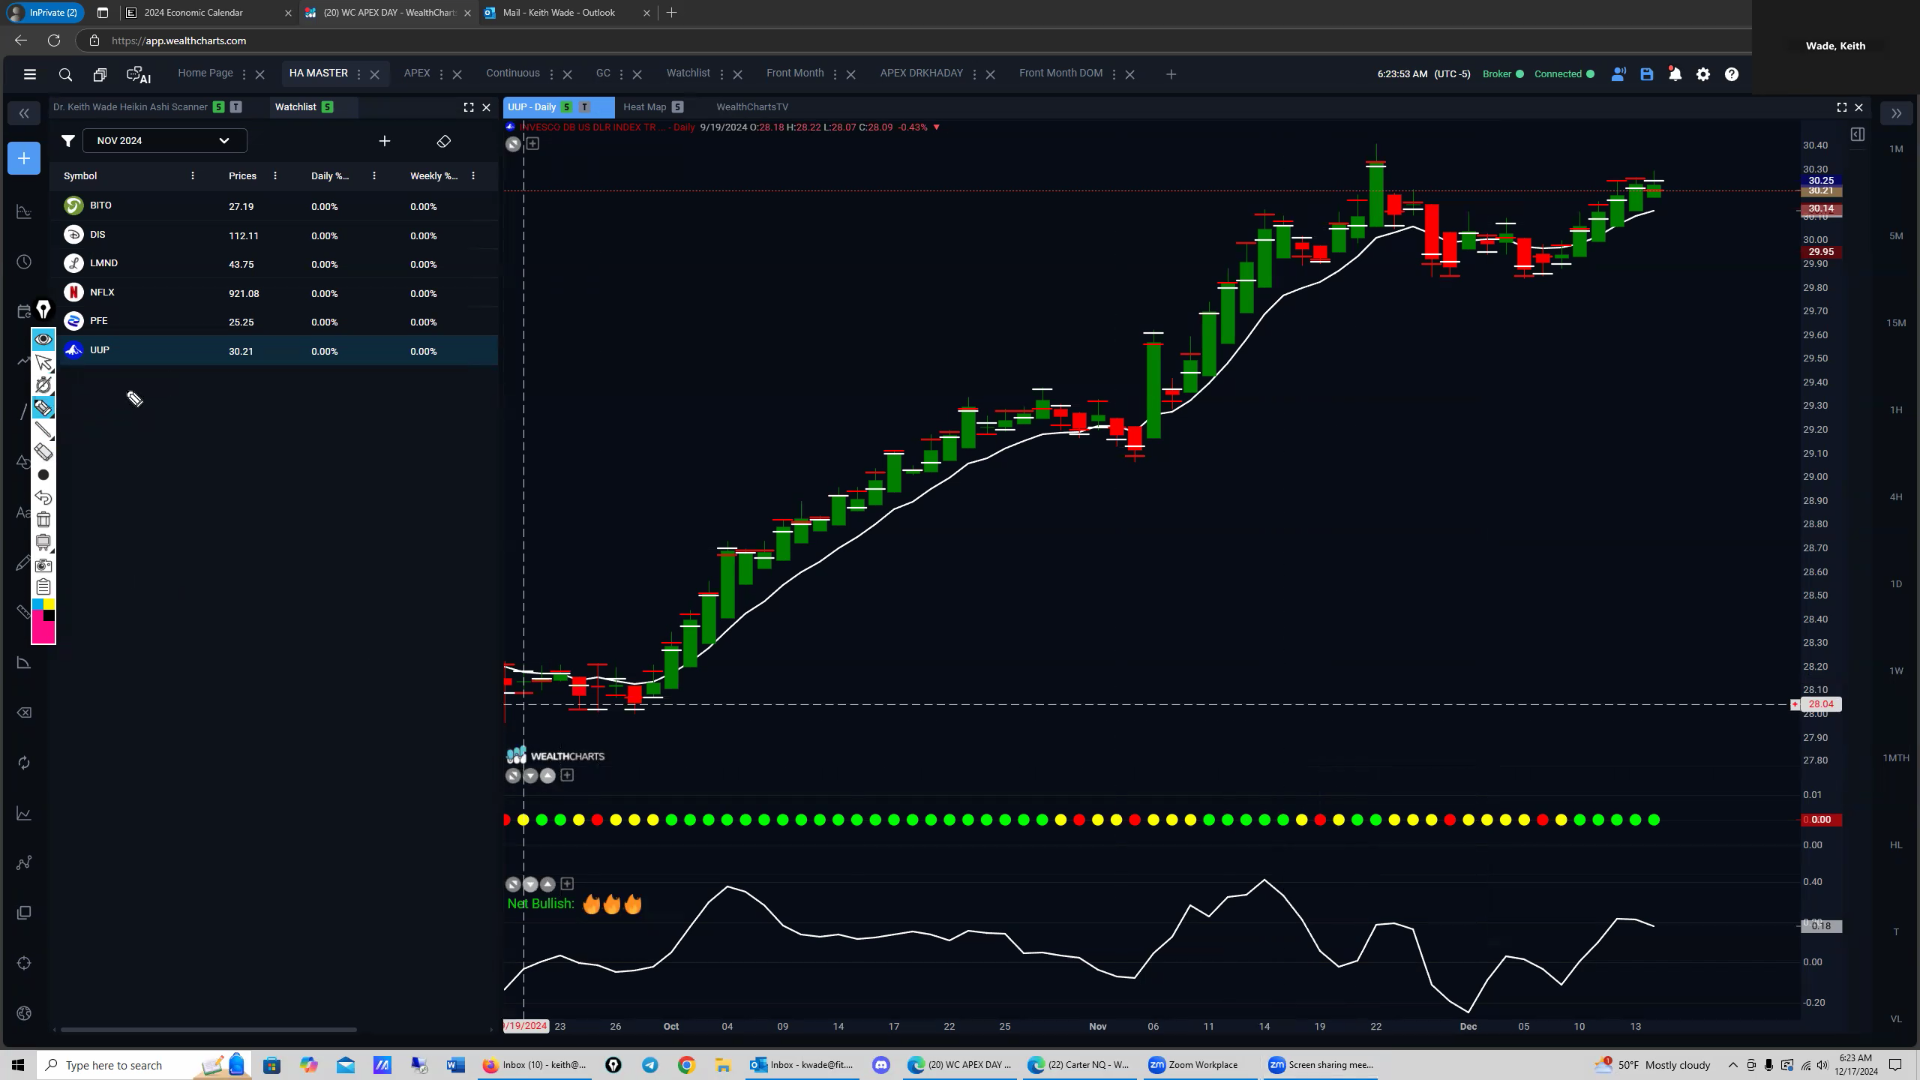Click the trash can in annotation palette

[43, 519]
